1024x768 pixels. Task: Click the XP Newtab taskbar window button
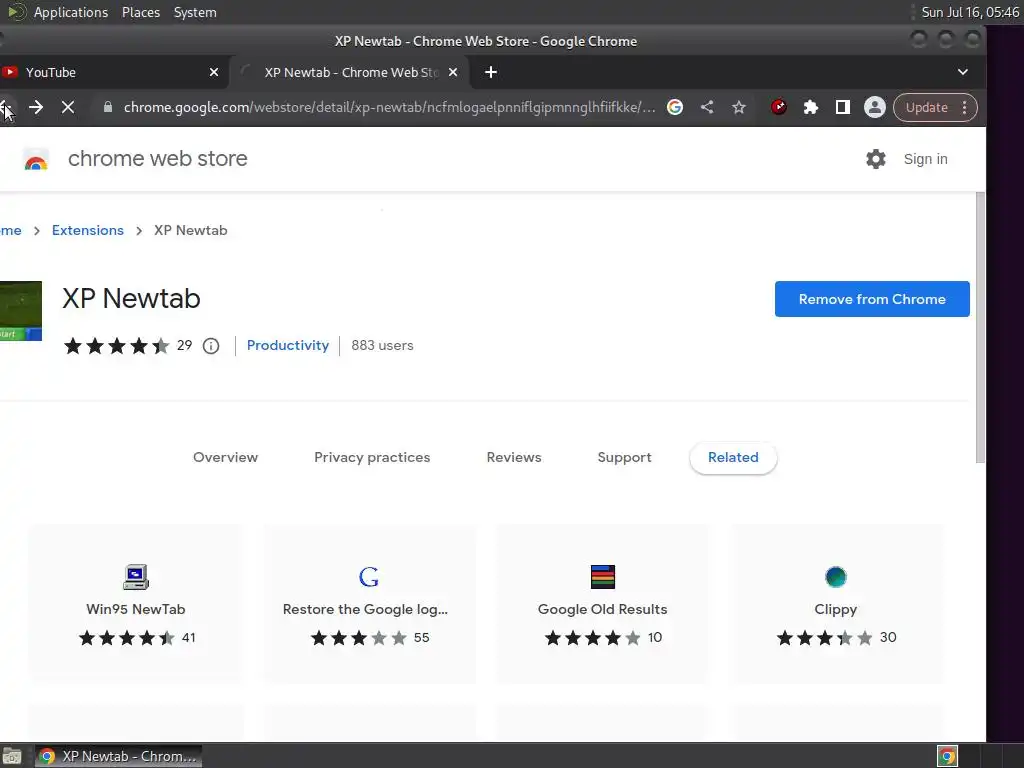118,756
